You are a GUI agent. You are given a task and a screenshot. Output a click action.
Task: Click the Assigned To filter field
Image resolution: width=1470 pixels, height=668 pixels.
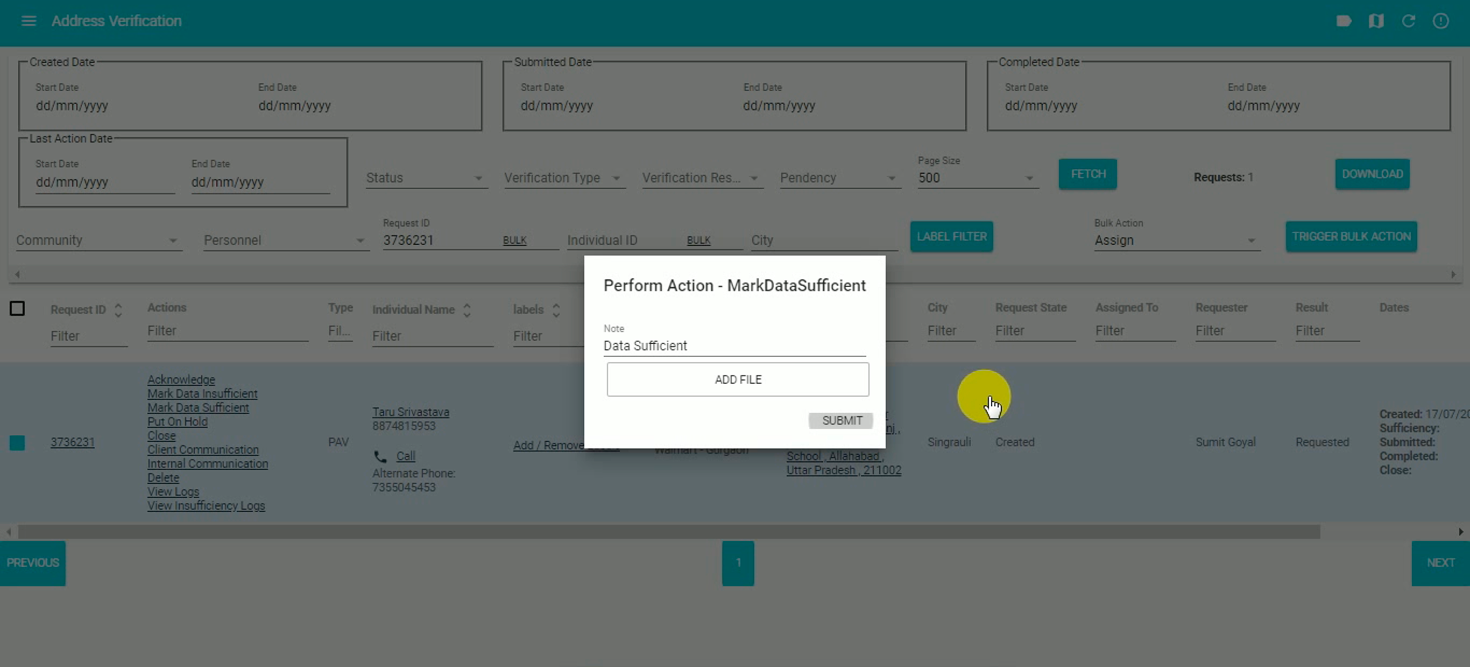point(1135,331)
